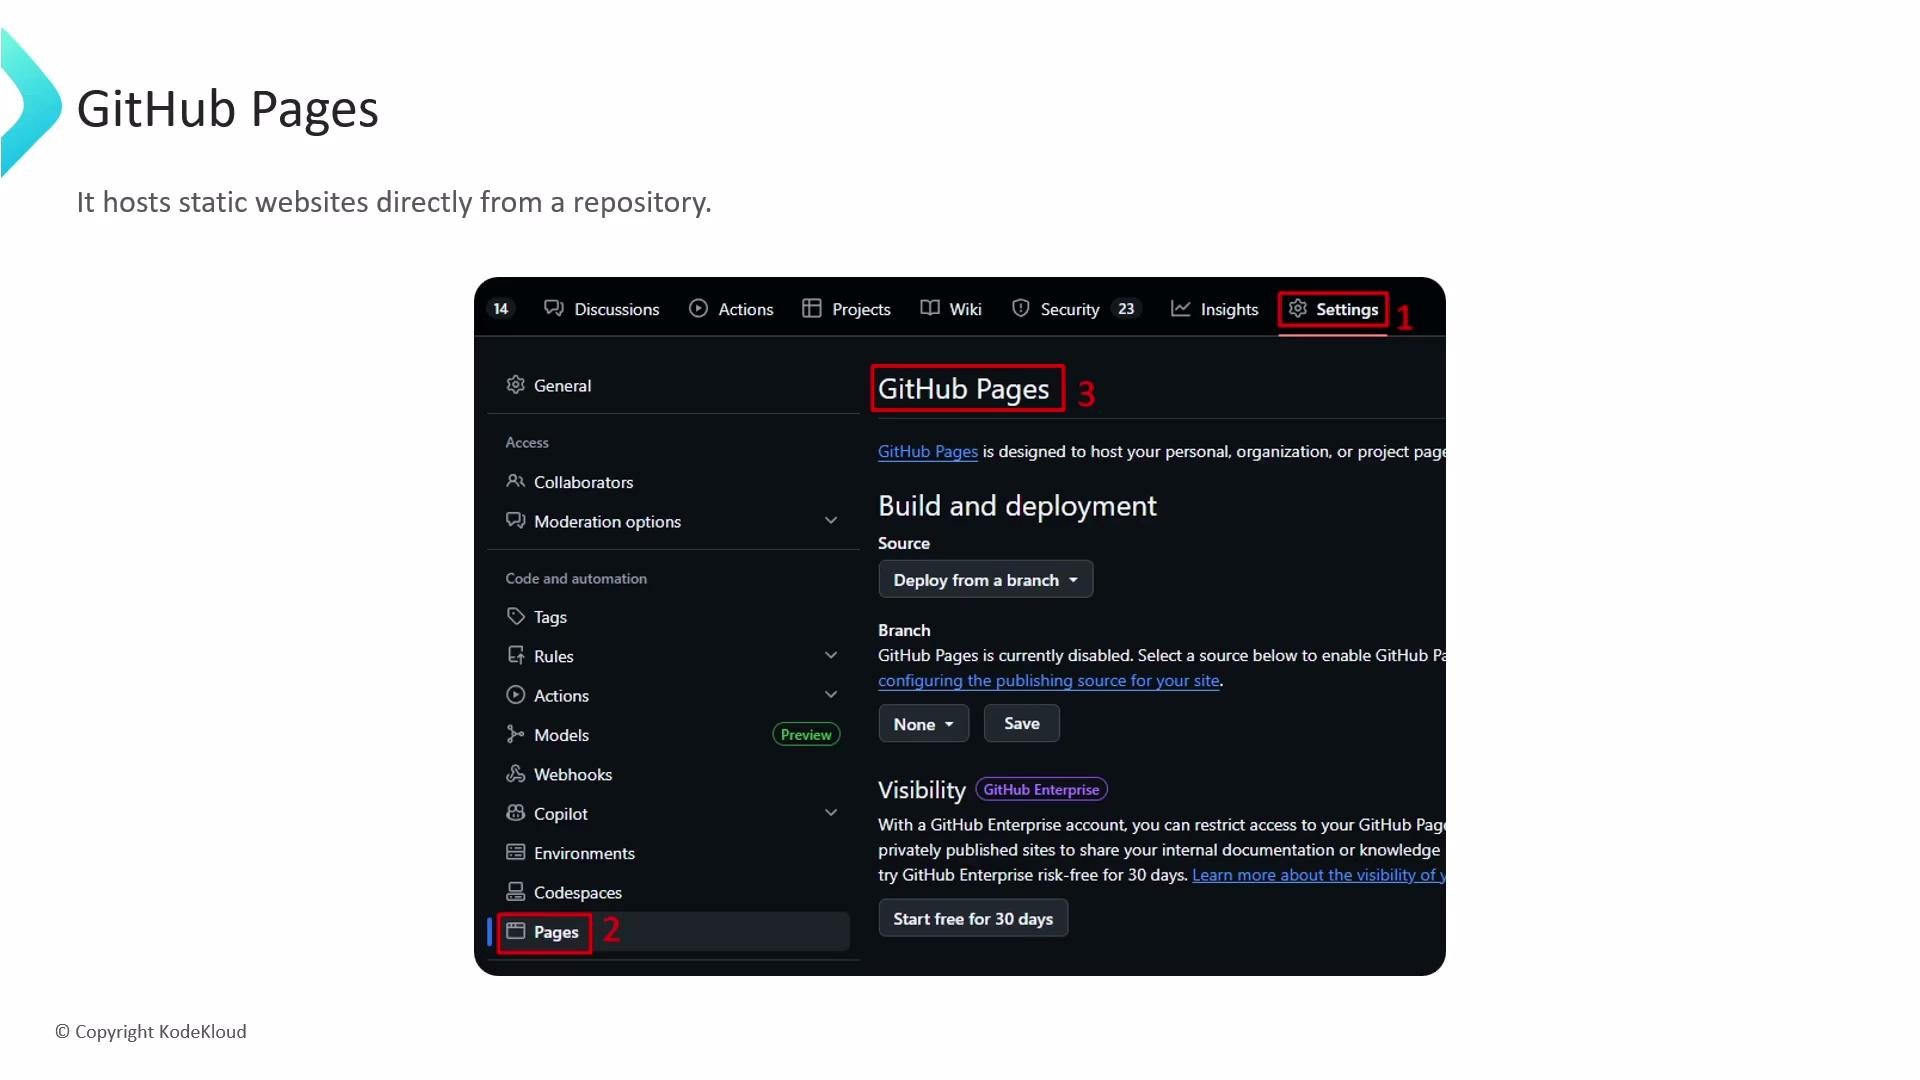
Task: Open the Actions tab in top navigation
Action: pos(731,309)
